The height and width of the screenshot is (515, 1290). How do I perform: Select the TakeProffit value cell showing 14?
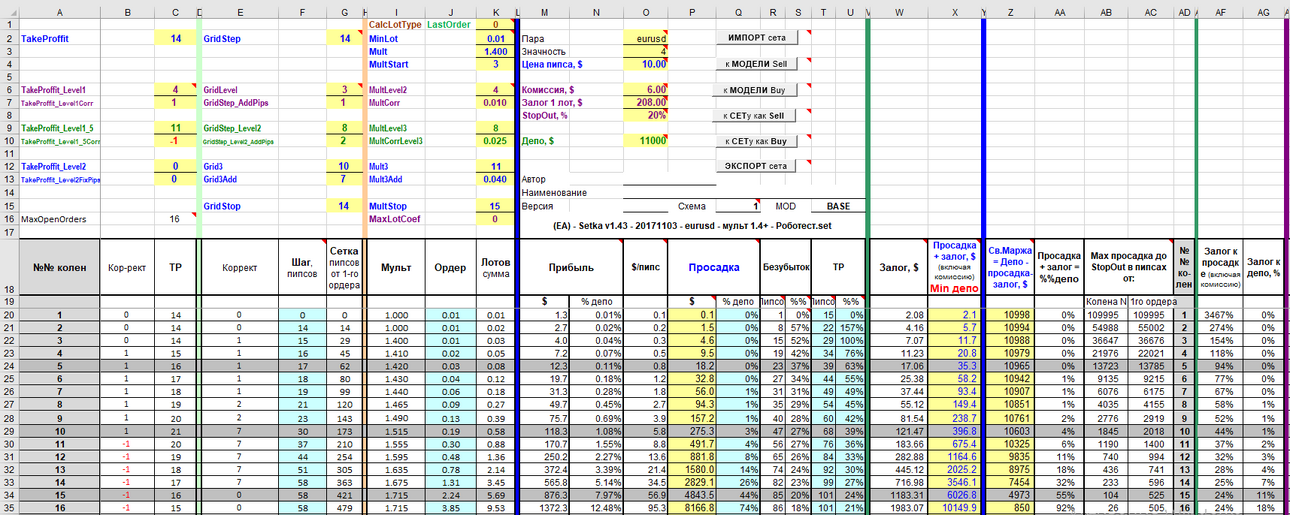(x=176, y=37)
